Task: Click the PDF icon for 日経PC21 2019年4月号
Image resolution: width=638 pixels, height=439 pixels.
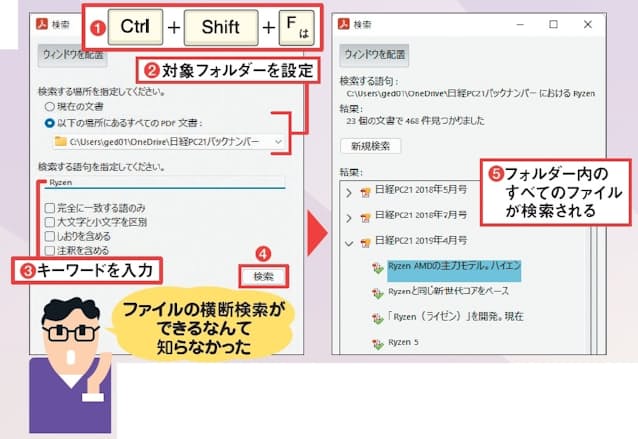Action: click(x=365, y=243)
